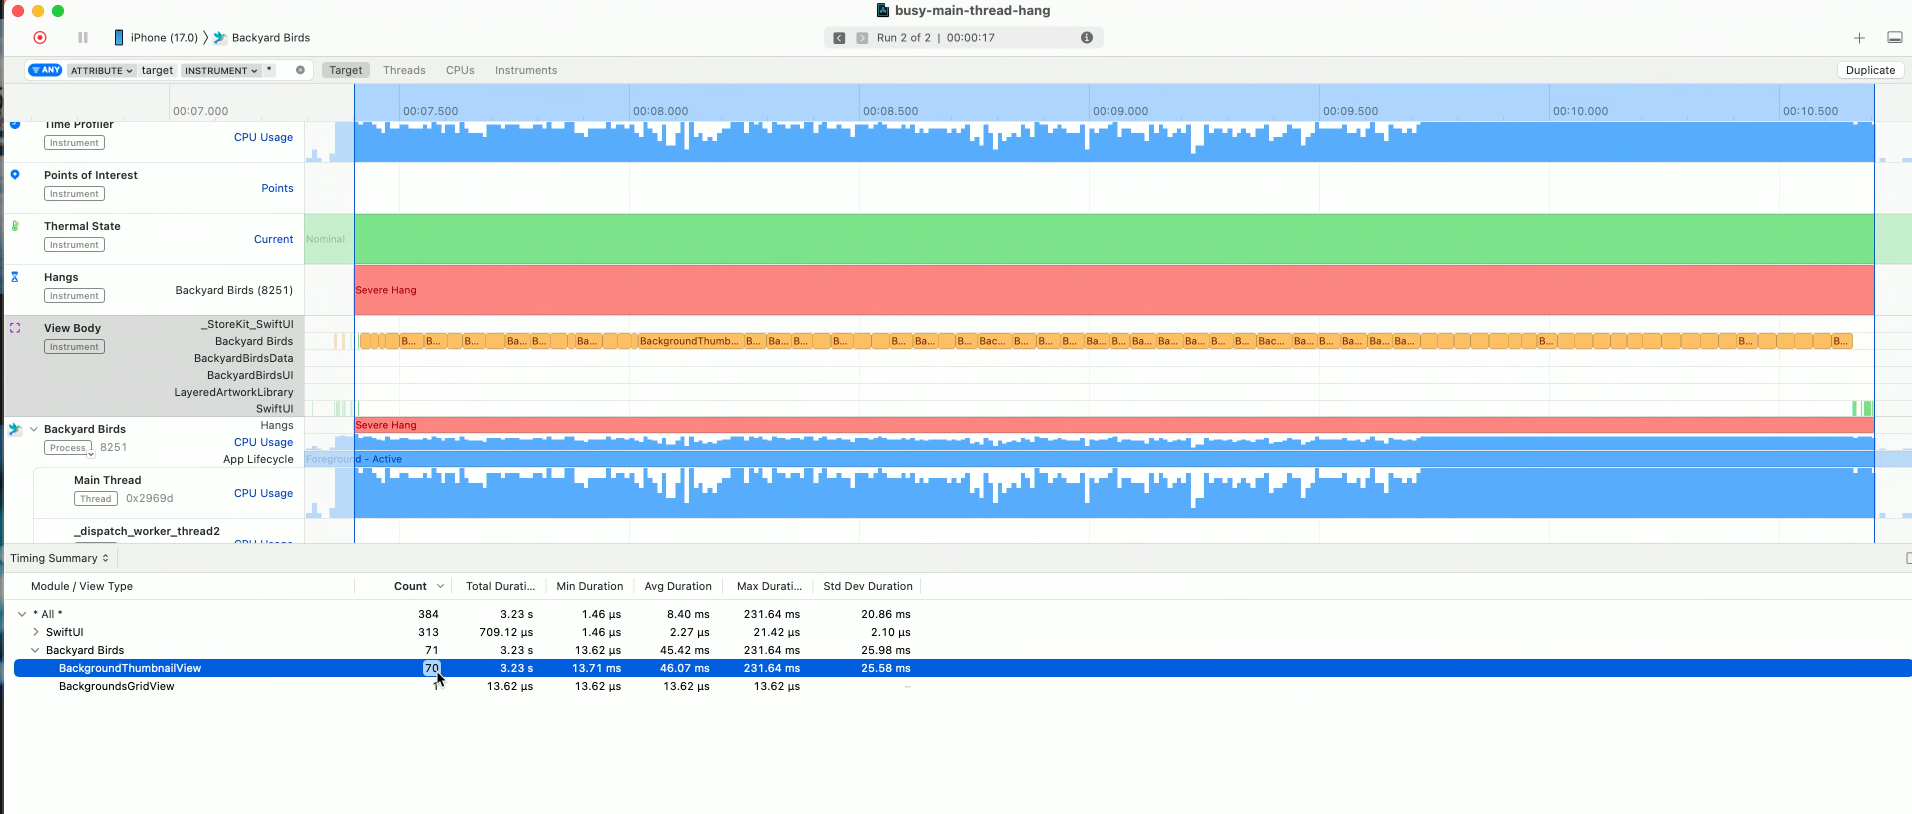The width and height of the screenshot is (1912, 814).
Task: Click the Instrument badge under Thermal State
Action: (x=74, y=245)
